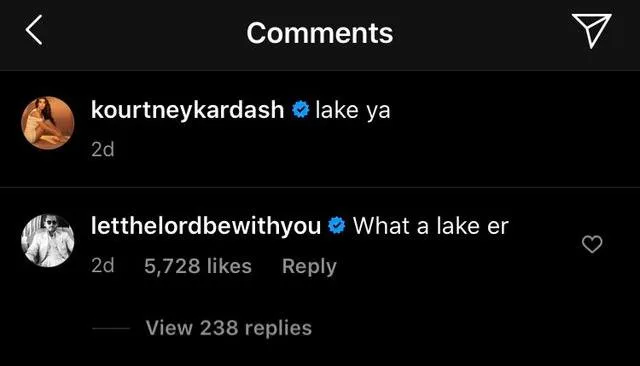Select the word 'ya' in kourtneykardash's comment

tap(378, 112)
